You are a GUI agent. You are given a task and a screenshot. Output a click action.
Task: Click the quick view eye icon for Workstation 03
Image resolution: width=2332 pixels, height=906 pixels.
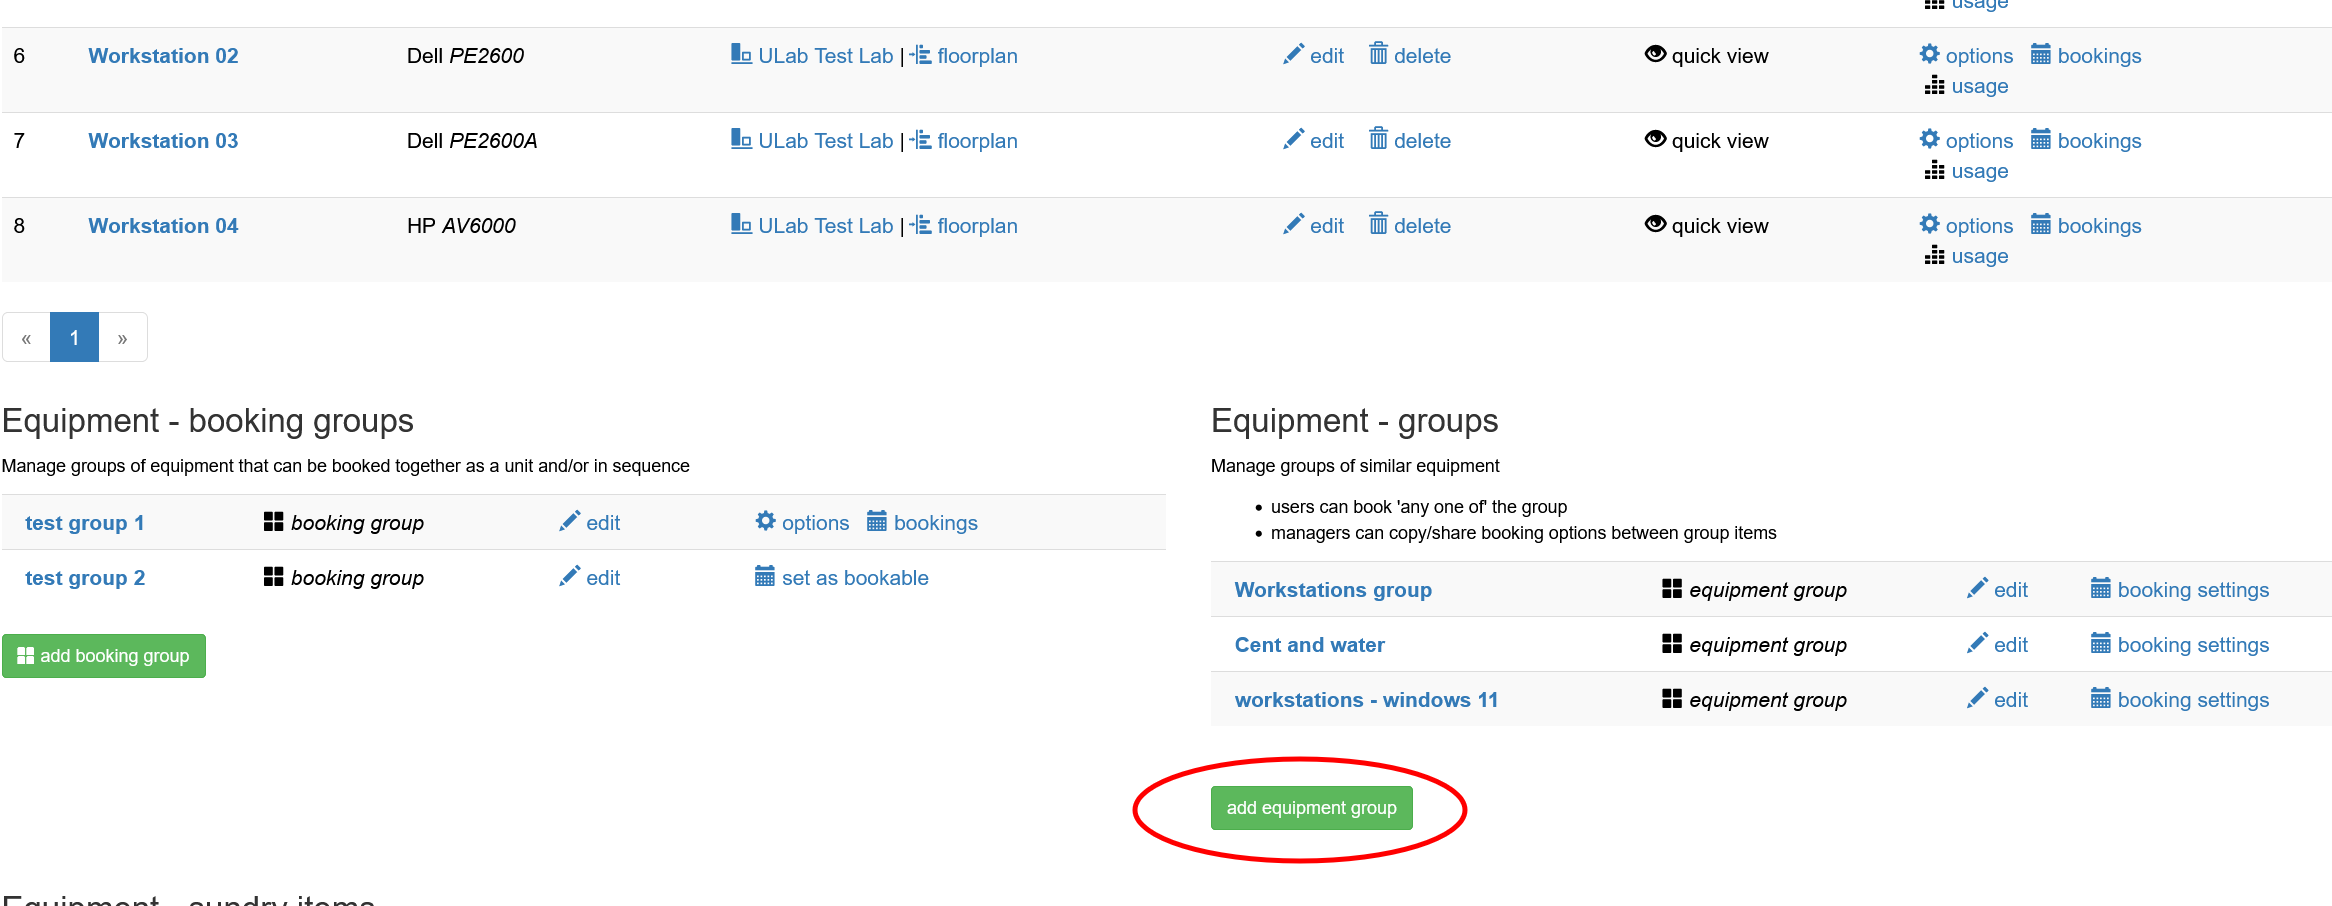click(x=1655, y=140)
